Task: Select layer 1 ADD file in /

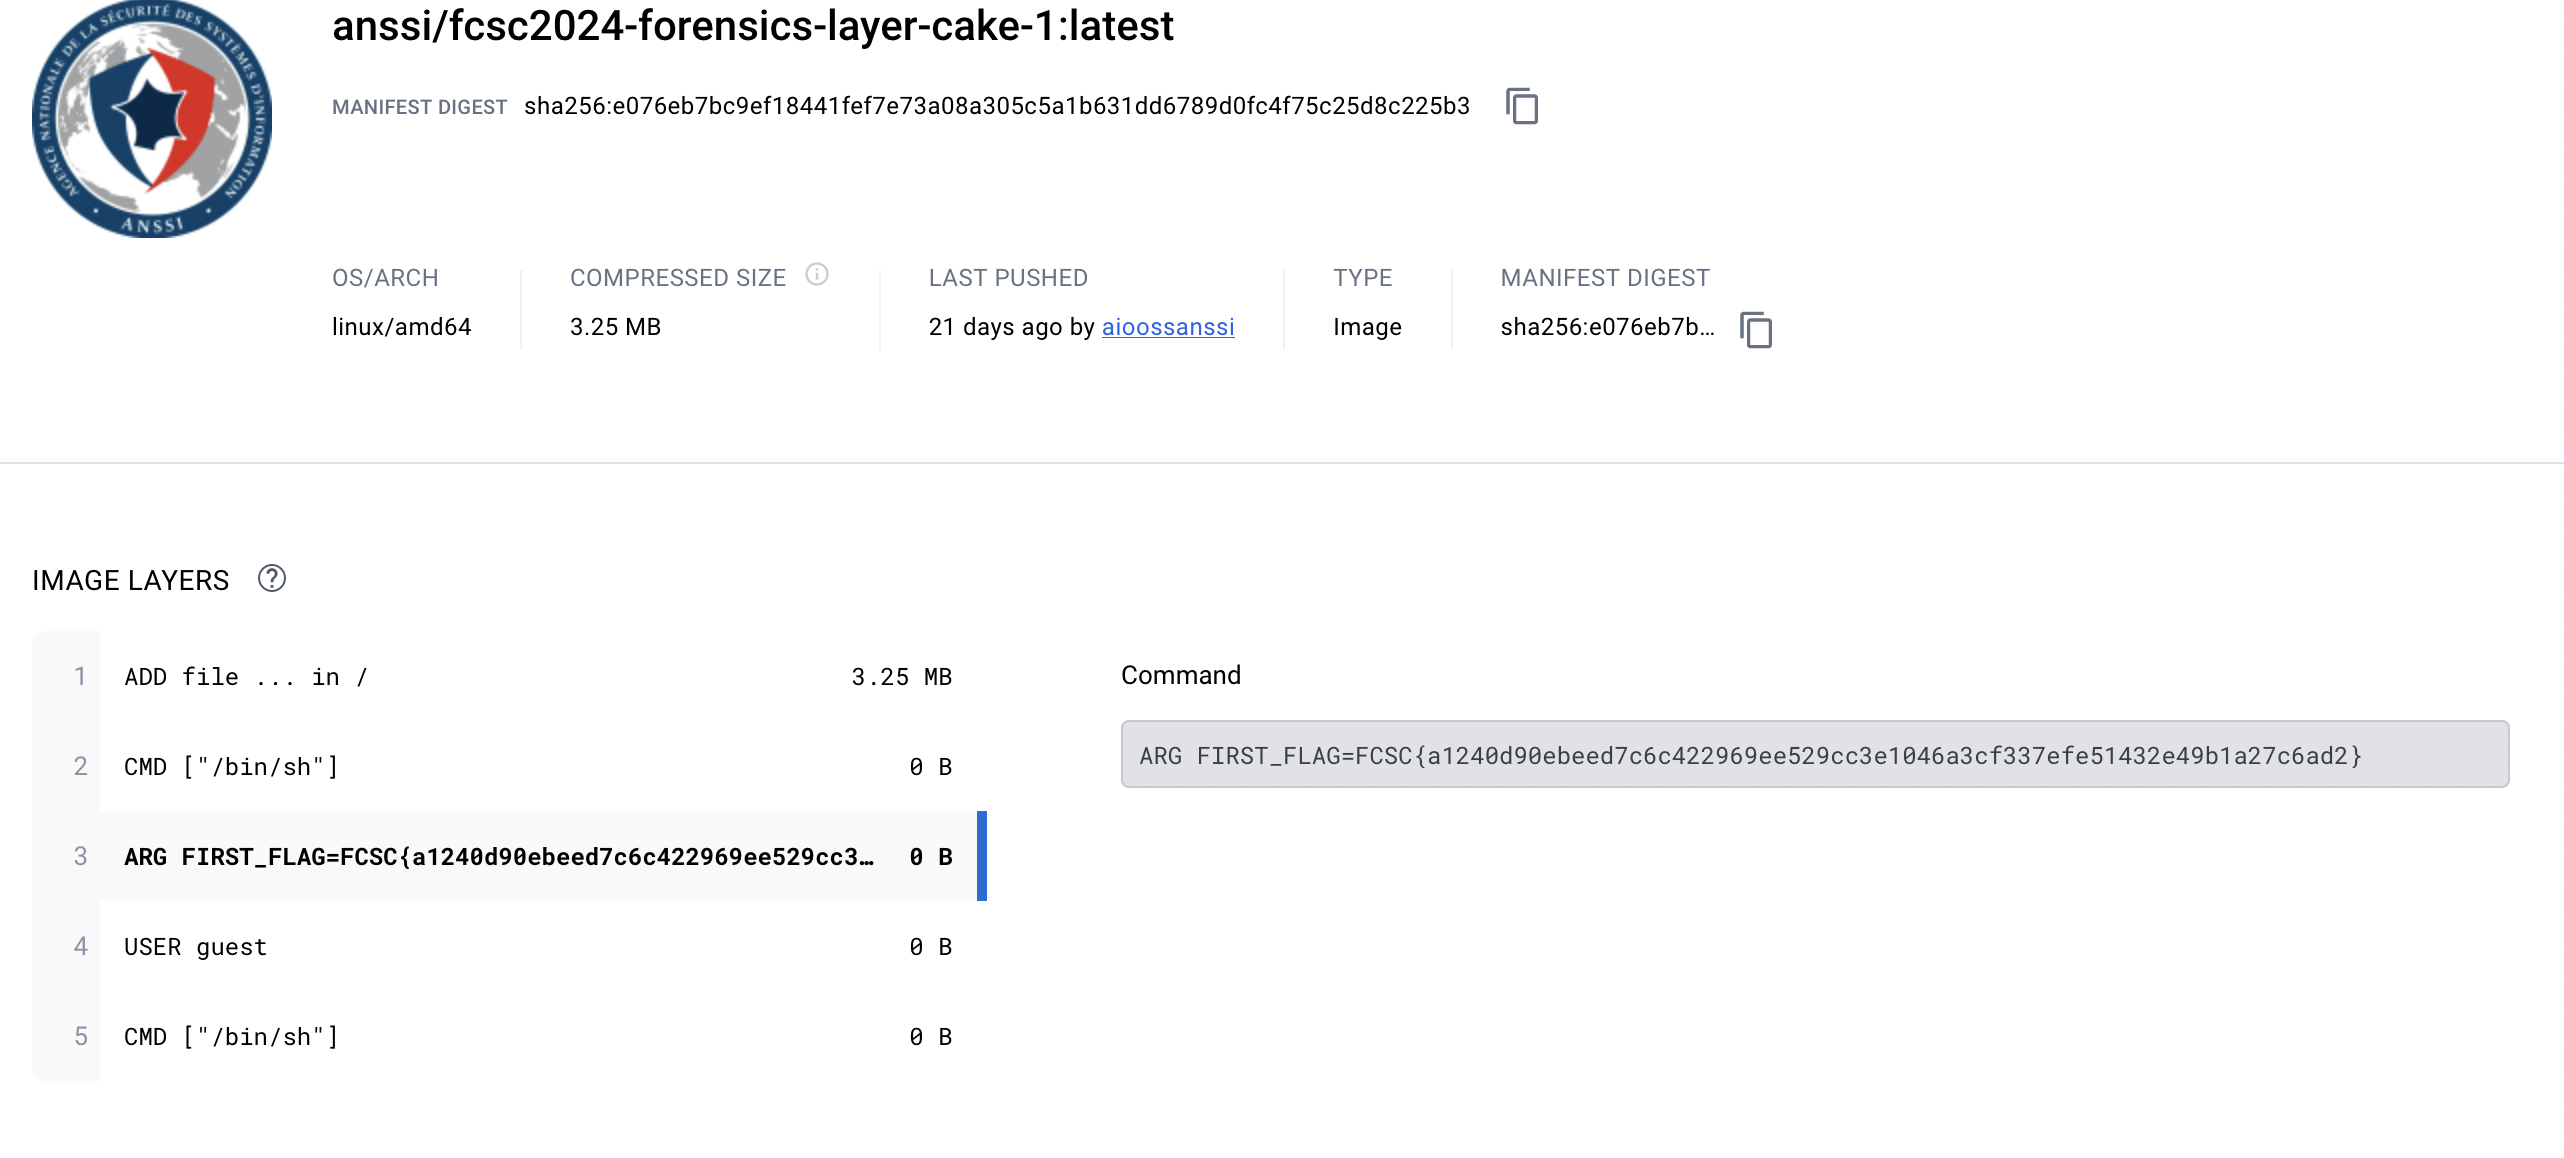Action: coord(540,677)
